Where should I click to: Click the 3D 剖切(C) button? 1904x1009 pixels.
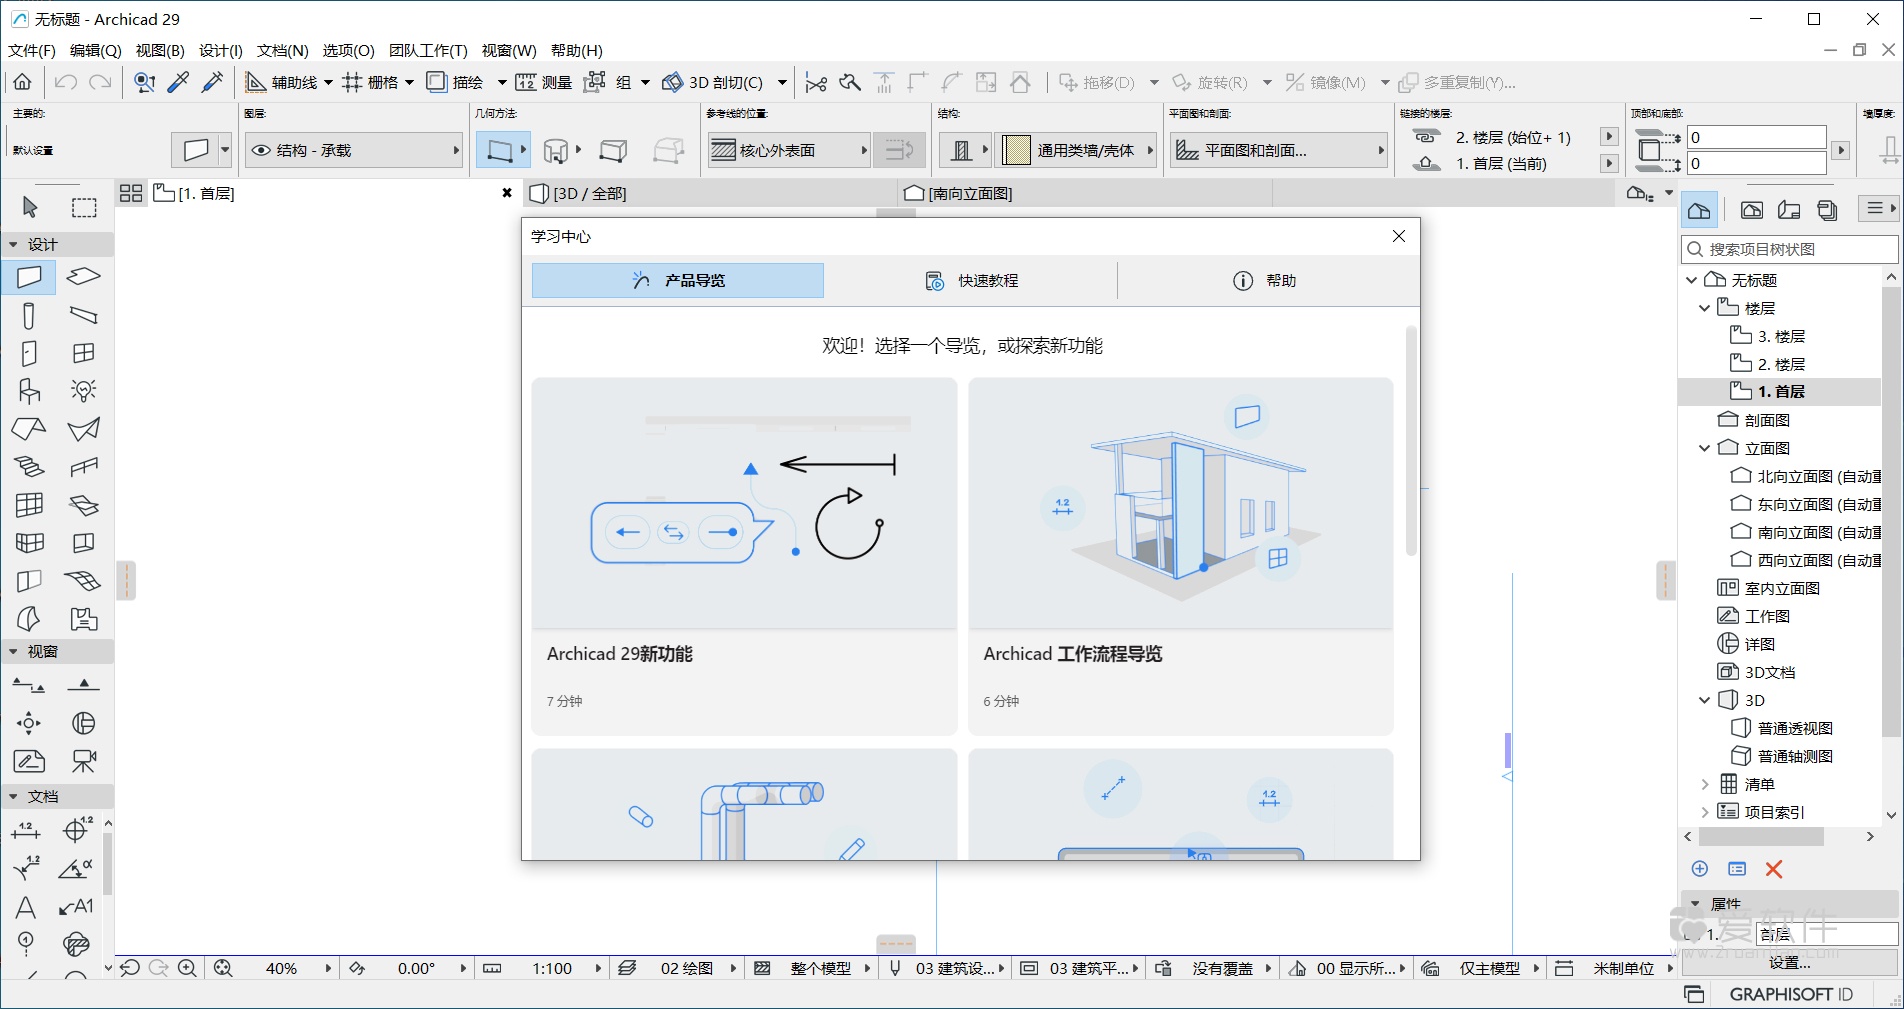714,82
